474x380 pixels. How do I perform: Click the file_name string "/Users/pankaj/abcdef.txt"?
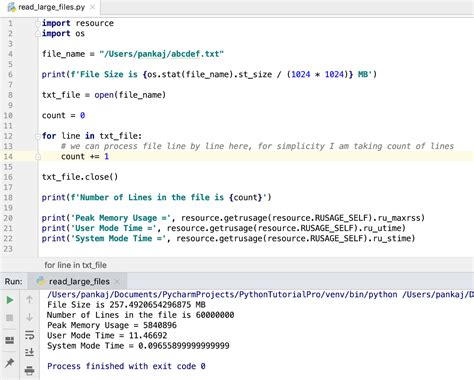coord(162,54)
